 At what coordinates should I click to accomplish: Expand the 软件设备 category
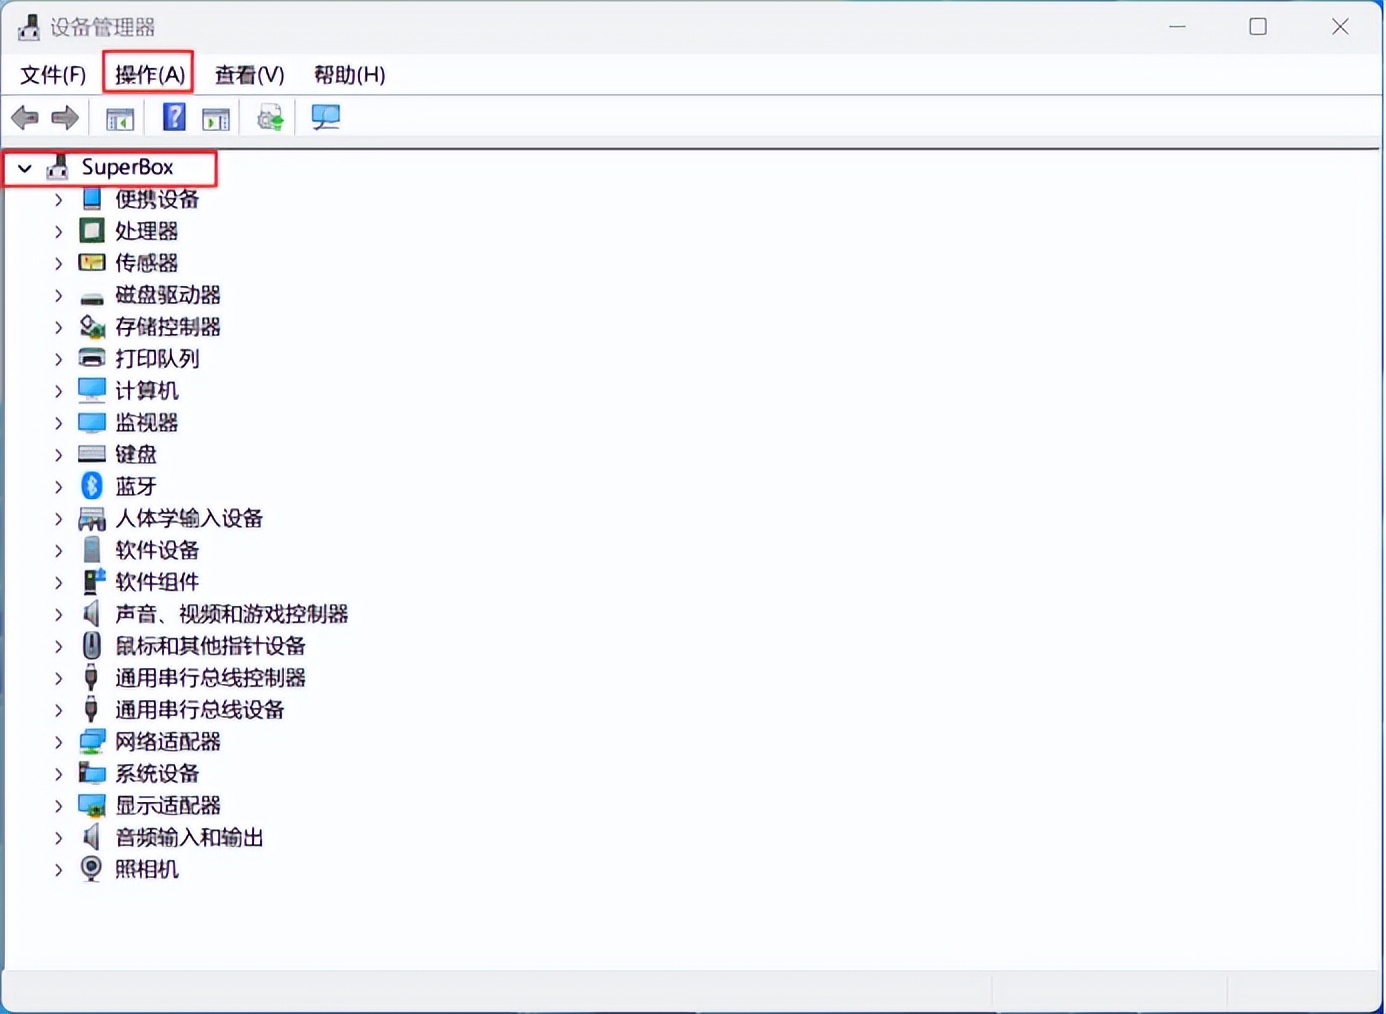point(58,551)
